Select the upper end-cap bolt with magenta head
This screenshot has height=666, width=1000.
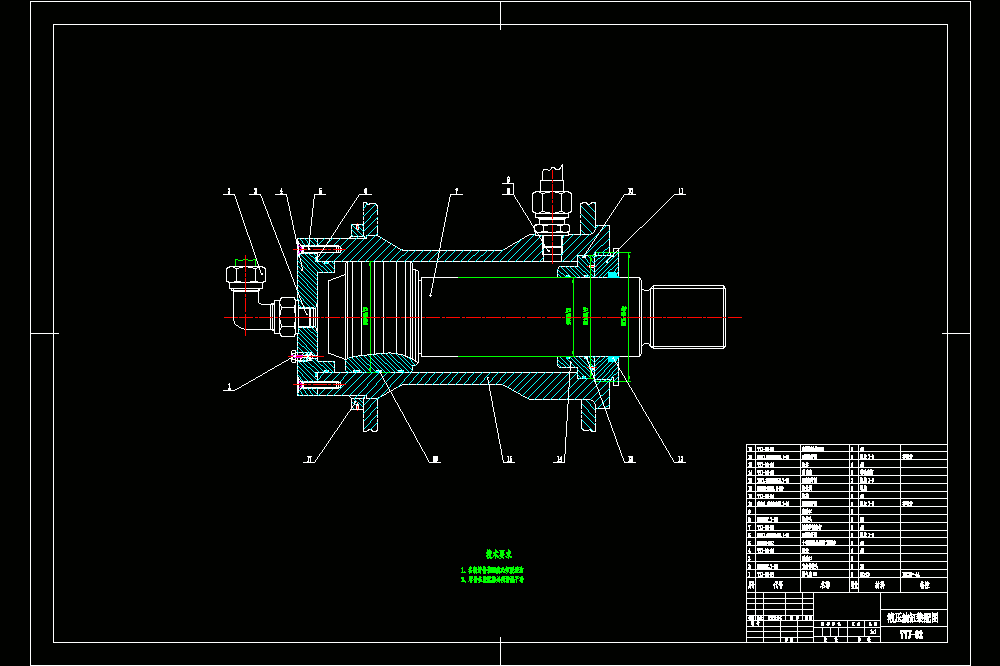click(319, 249)
